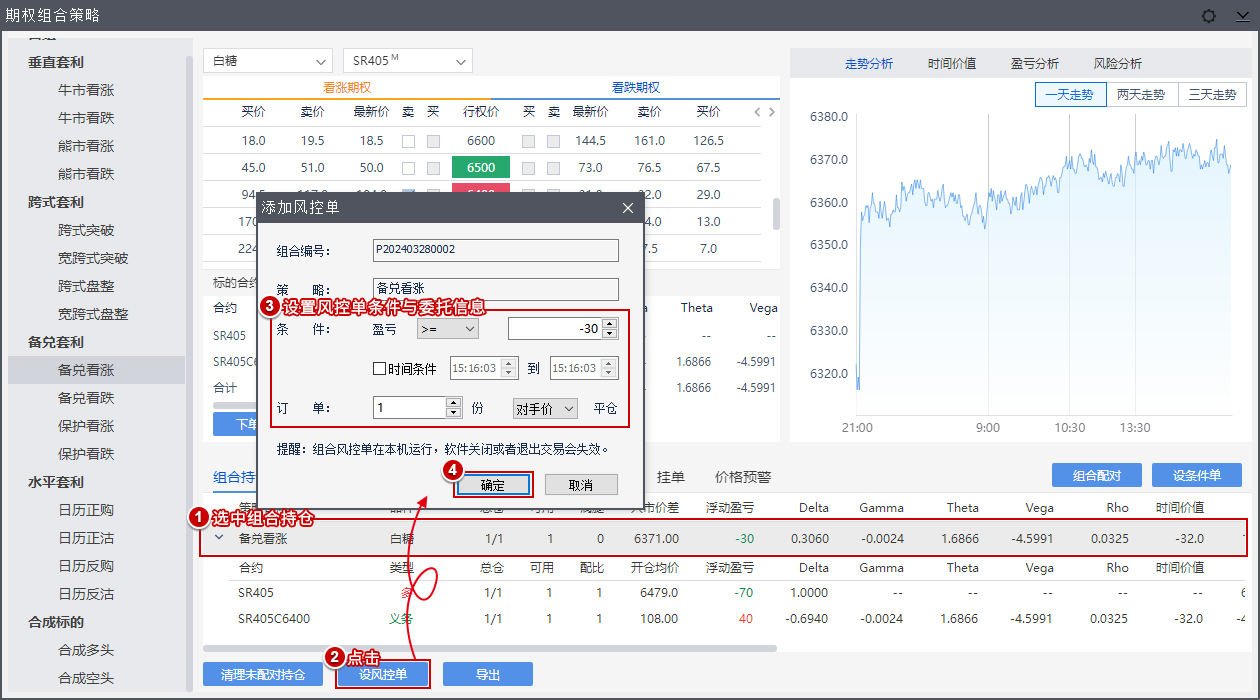The width and height of the screenshot is (1260, 700).
Task: Open the 挂单 tab
Action: (x=670, y=477)
